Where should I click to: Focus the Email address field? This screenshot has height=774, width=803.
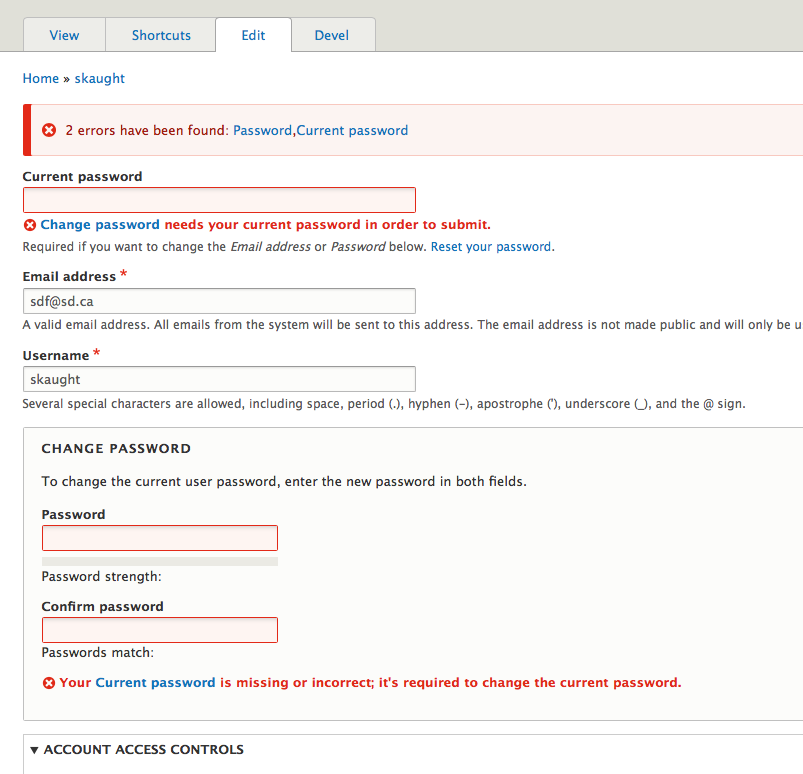pos(219,301)
